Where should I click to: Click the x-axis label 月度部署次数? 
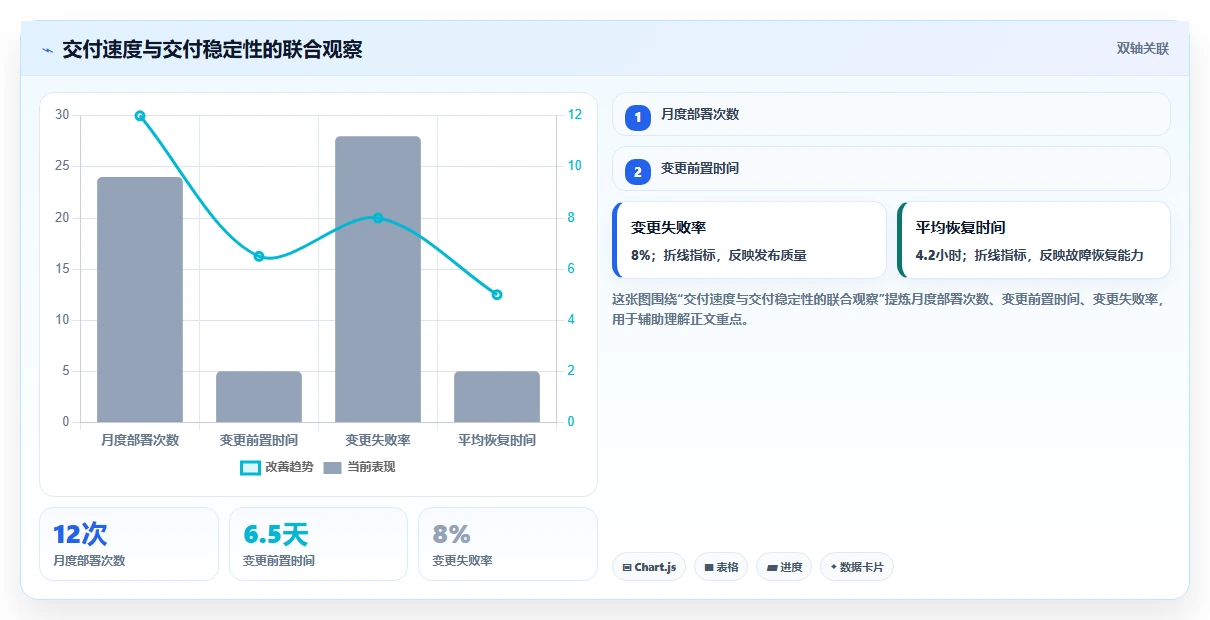coord(140,440)
